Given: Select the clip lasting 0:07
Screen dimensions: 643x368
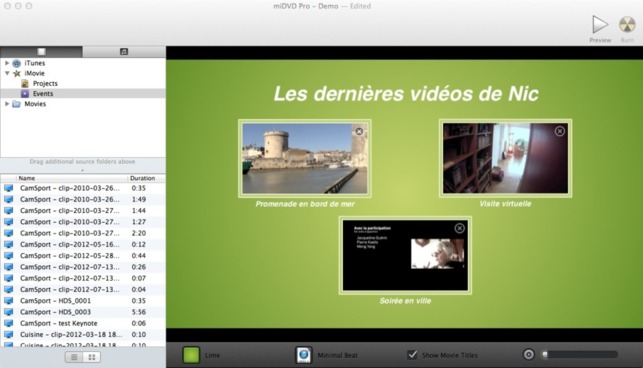Looking at the screenshot, I should pyautogui.click(x=83, y=278).
